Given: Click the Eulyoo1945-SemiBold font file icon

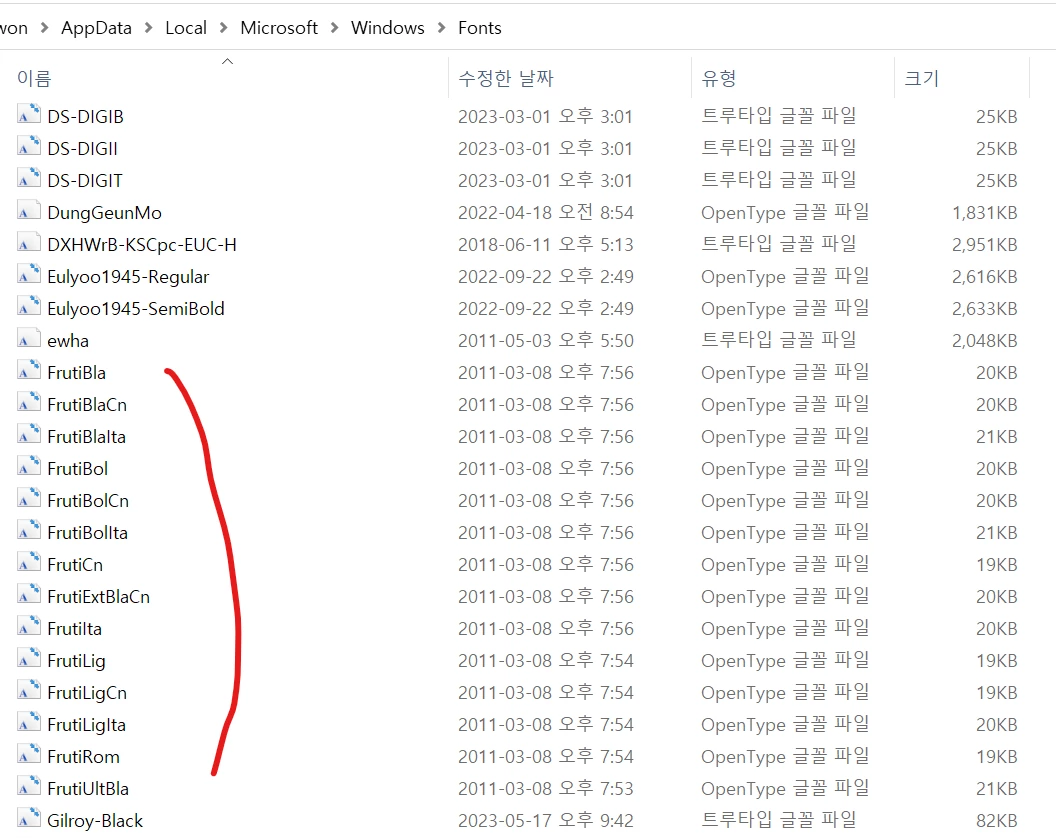Looking at the screenshot, I should (28, 307).
